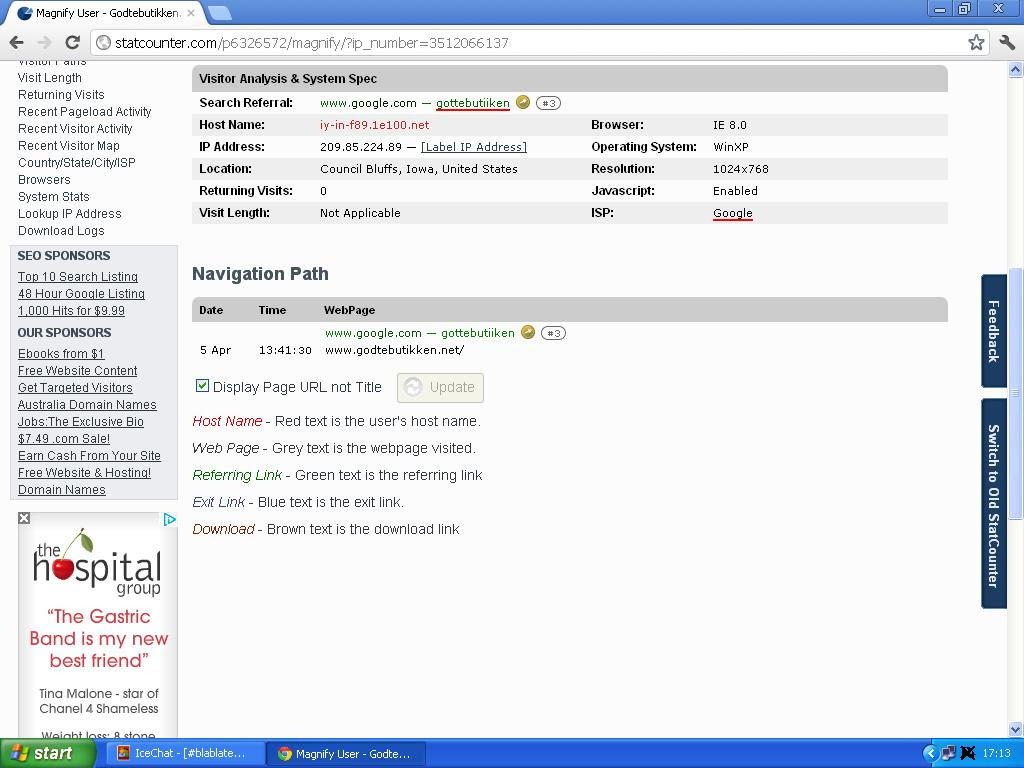This screenshot has width=1024, height=768.
Task: Bookmark this page with the star icon
Action: (x=976, y=43)
